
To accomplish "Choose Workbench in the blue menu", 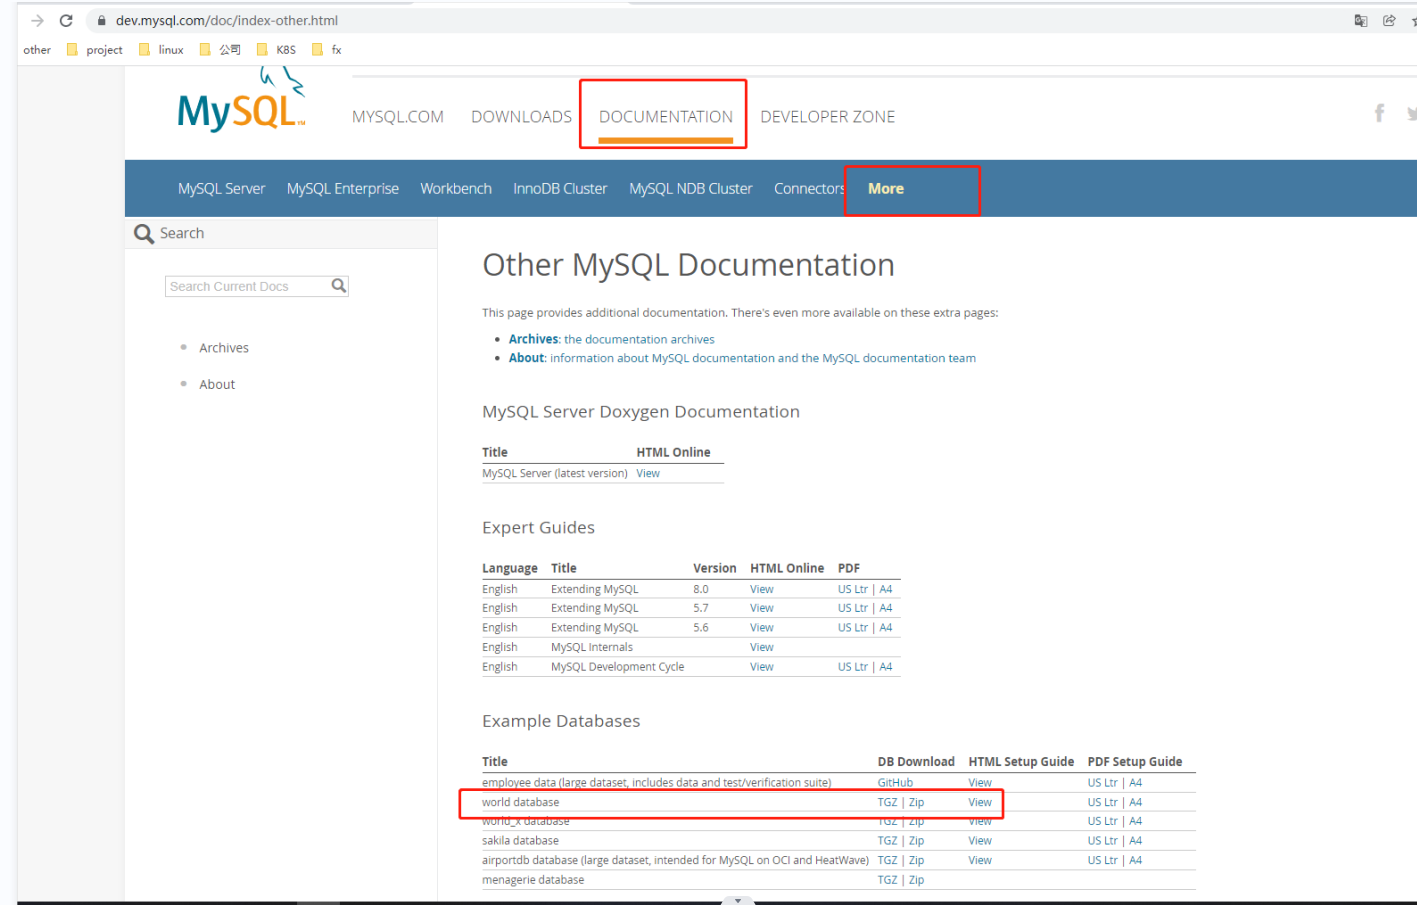I will [456, 189].
